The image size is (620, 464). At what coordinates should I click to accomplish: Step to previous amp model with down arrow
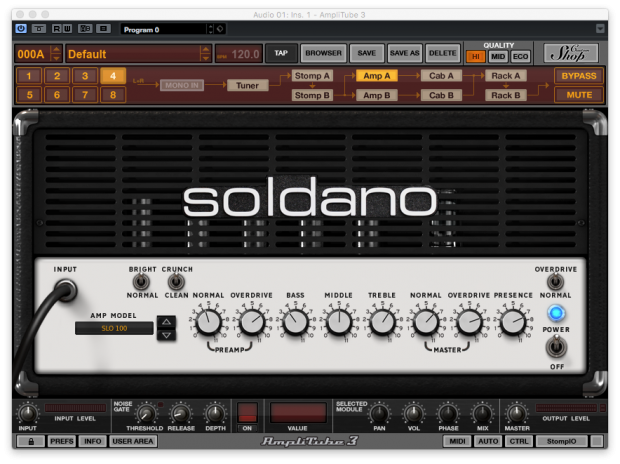click(166, 335)
